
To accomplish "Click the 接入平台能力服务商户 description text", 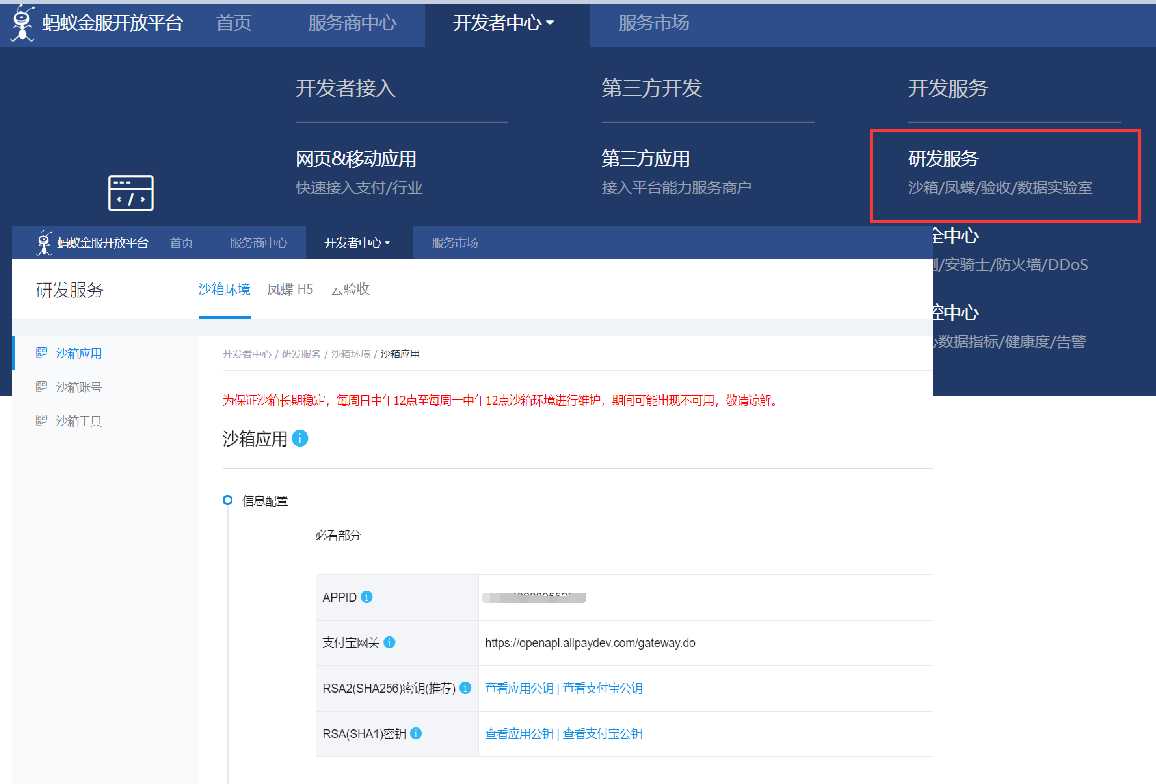I will pos(677,187).
